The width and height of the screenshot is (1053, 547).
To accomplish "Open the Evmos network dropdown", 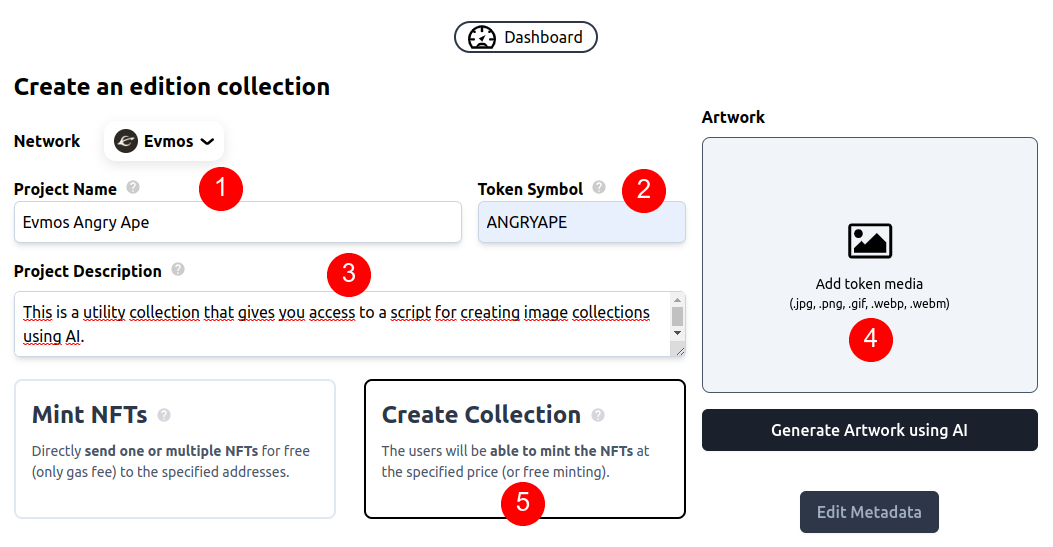I will pos(164,141).
